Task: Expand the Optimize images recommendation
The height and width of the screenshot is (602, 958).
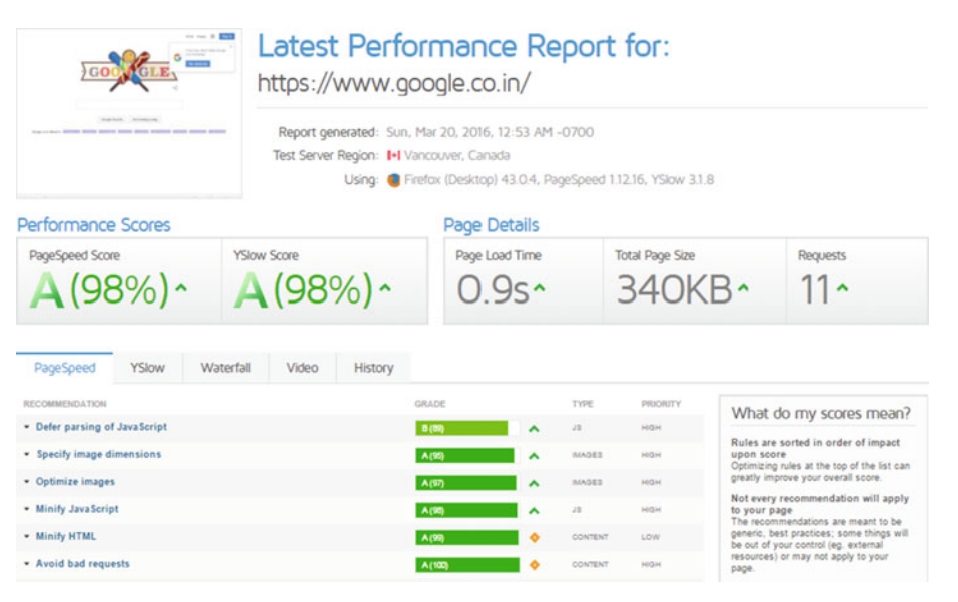Action: pos(27,482)
